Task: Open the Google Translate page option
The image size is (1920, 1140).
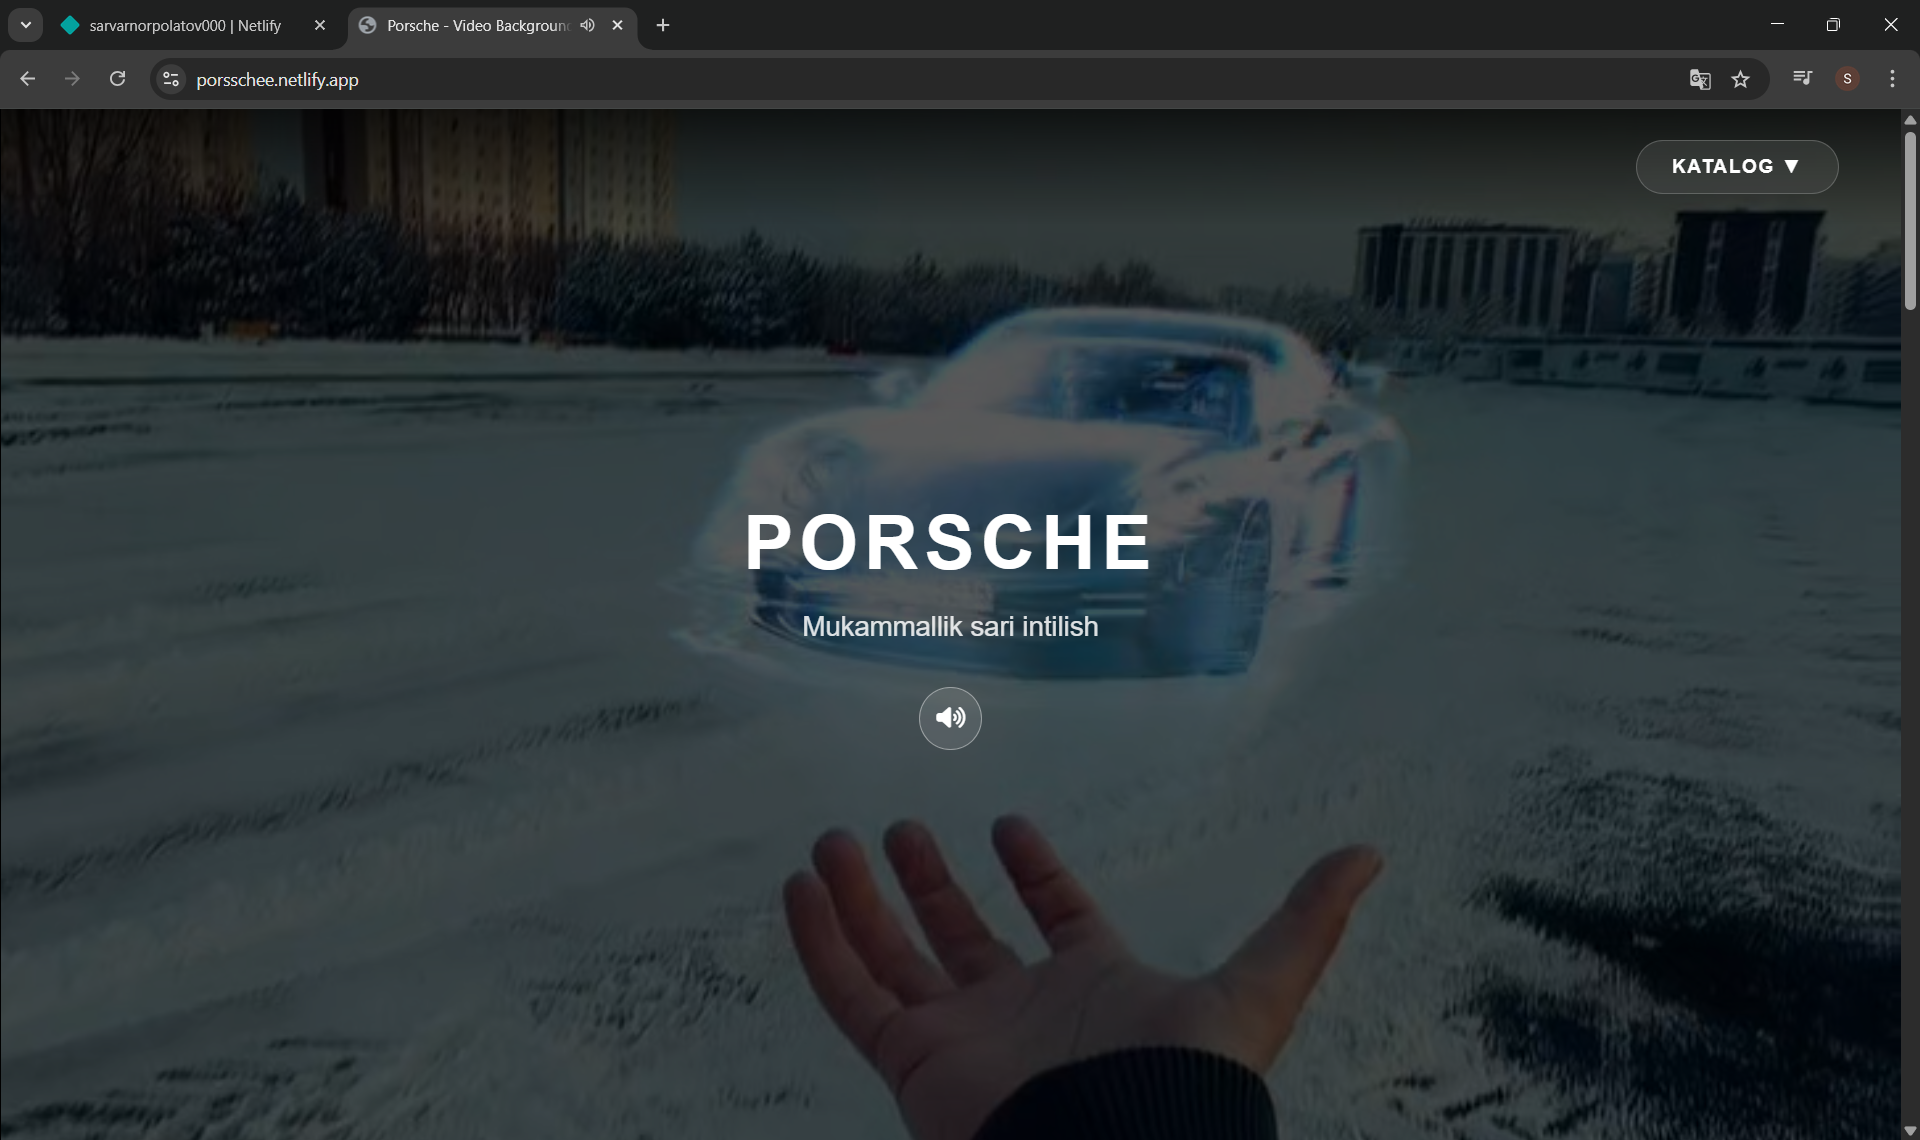Action: pyautogui.click(x=1700, y=79)
